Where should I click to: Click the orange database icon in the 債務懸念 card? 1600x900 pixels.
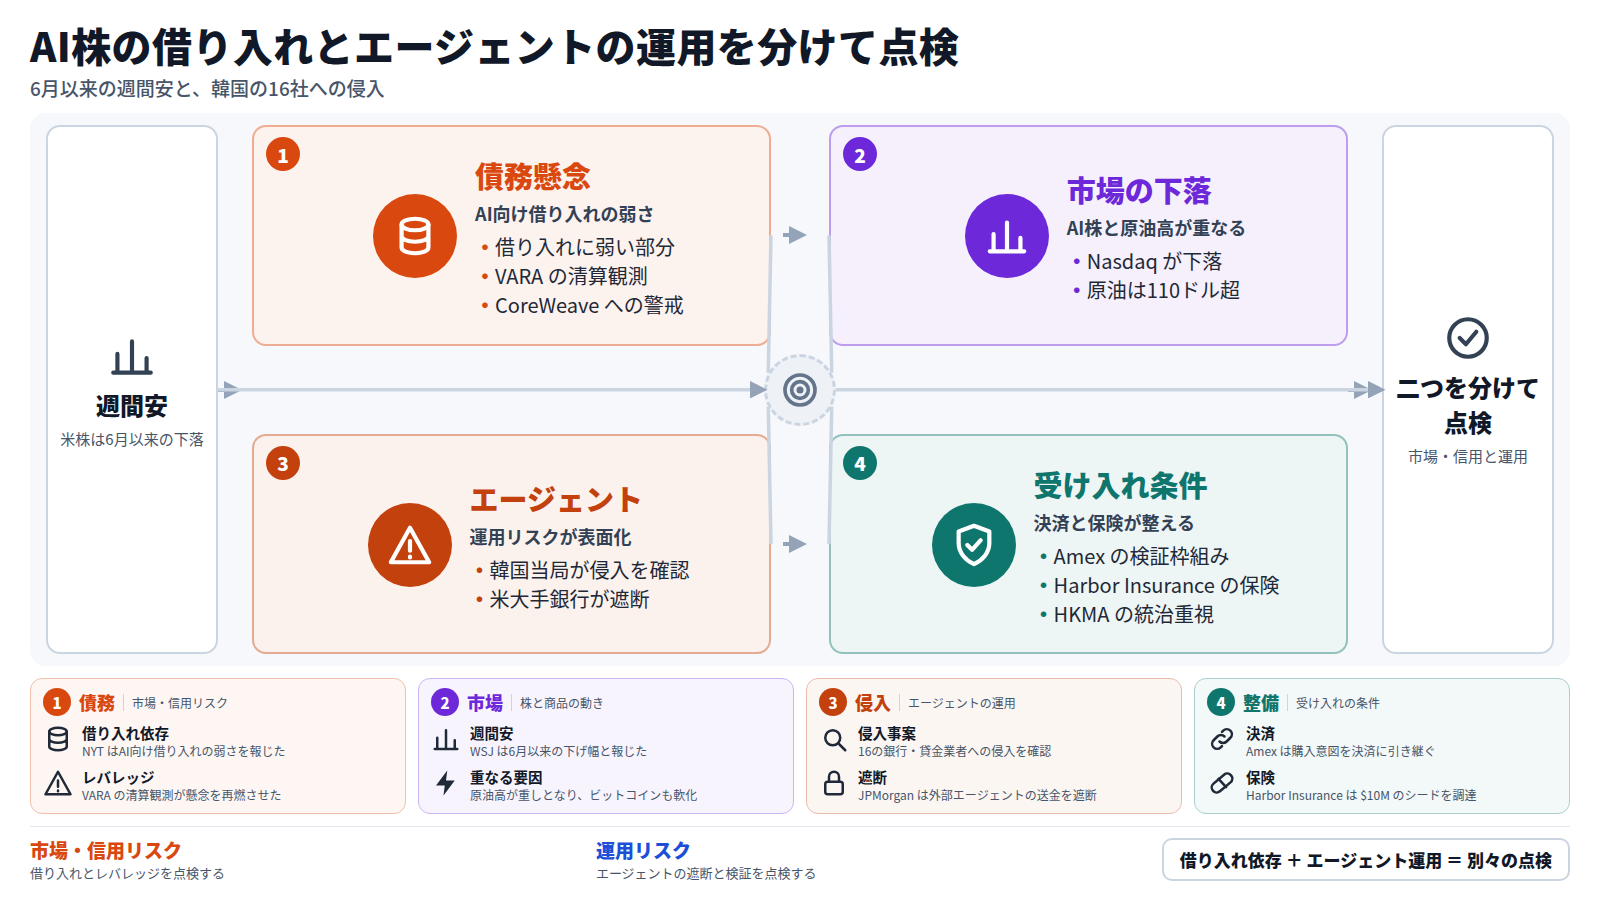415,236
